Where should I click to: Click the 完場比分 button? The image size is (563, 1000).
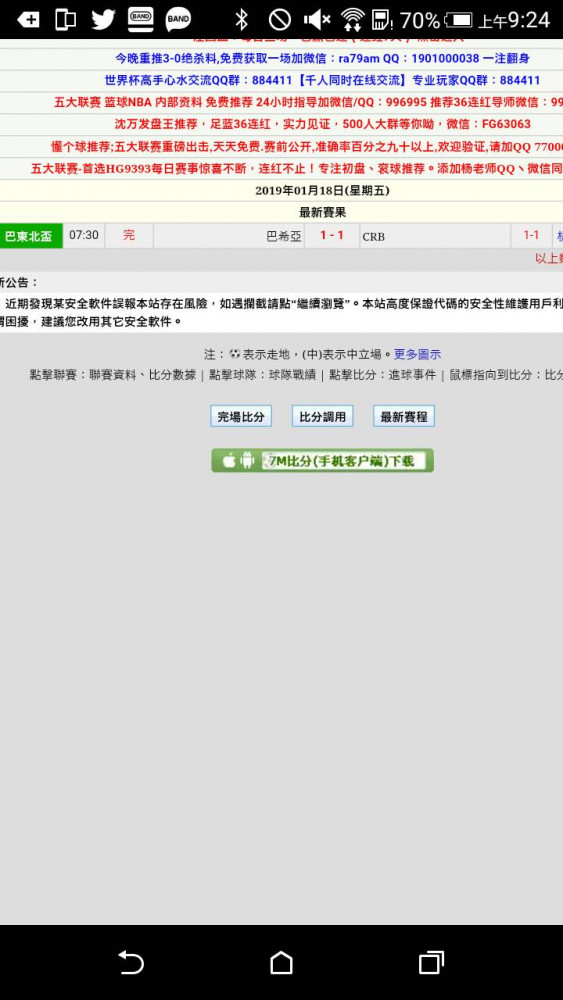[x=241, y=416]
